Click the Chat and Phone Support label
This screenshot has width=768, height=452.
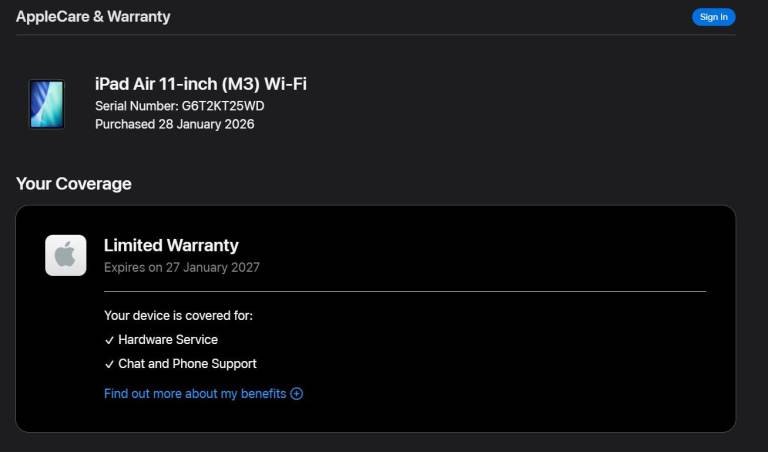coord(187,363)
